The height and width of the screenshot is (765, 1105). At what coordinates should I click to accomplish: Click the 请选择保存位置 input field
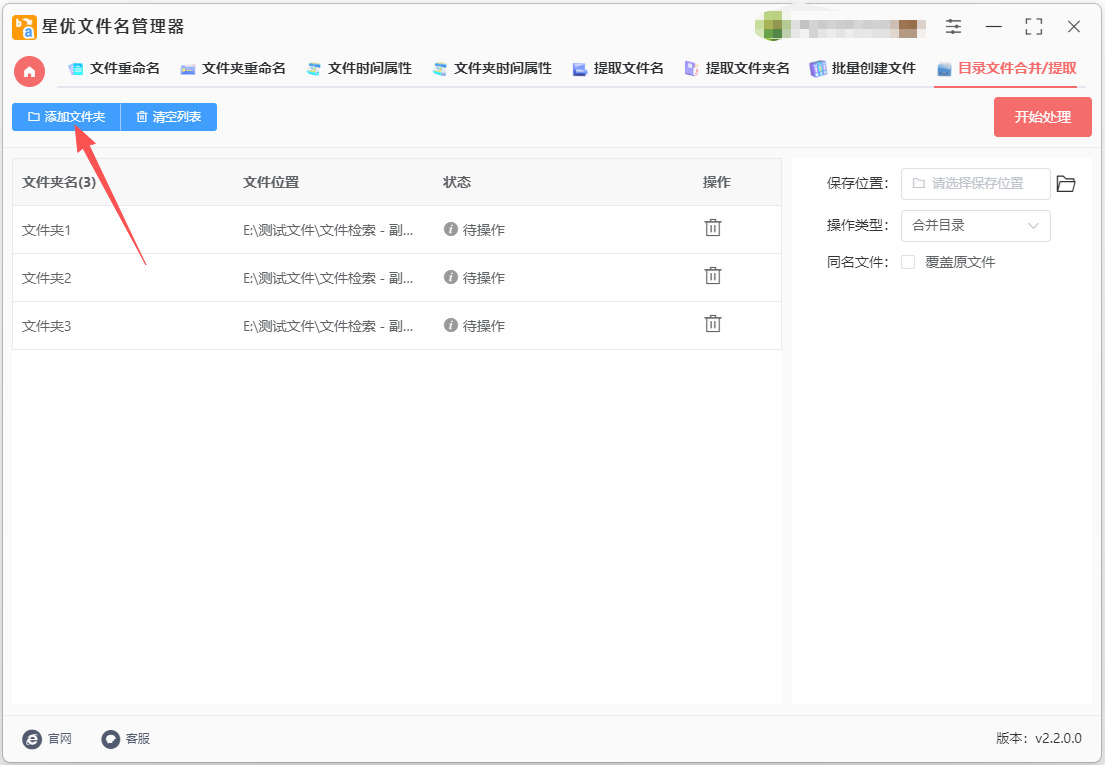click(976, 184)
